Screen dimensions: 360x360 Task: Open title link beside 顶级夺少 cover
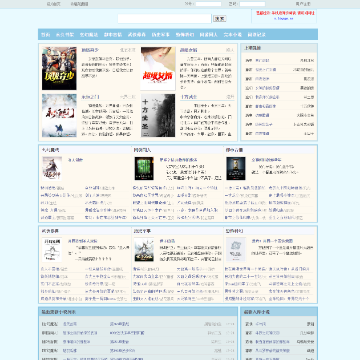click(90, 50)
